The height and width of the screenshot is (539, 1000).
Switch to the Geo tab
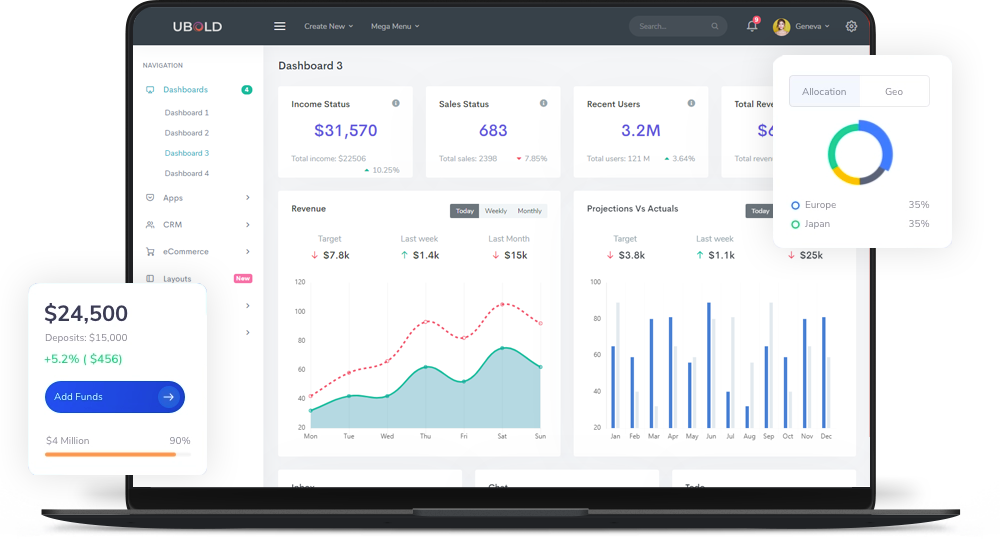[894, 91]
